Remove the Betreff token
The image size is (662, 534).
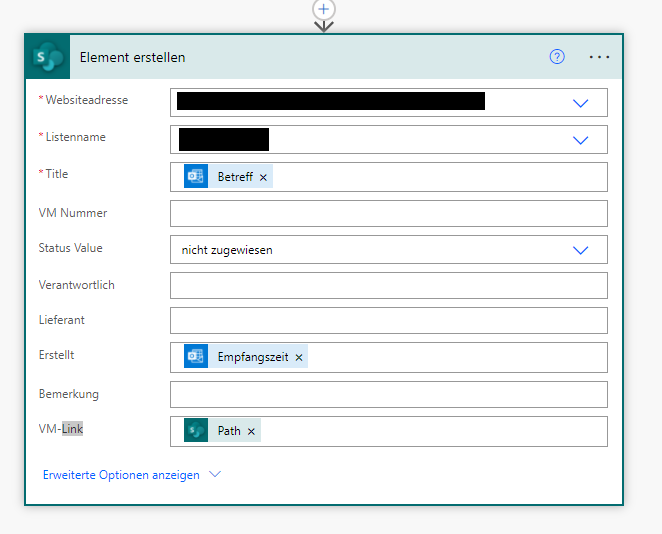263,177
